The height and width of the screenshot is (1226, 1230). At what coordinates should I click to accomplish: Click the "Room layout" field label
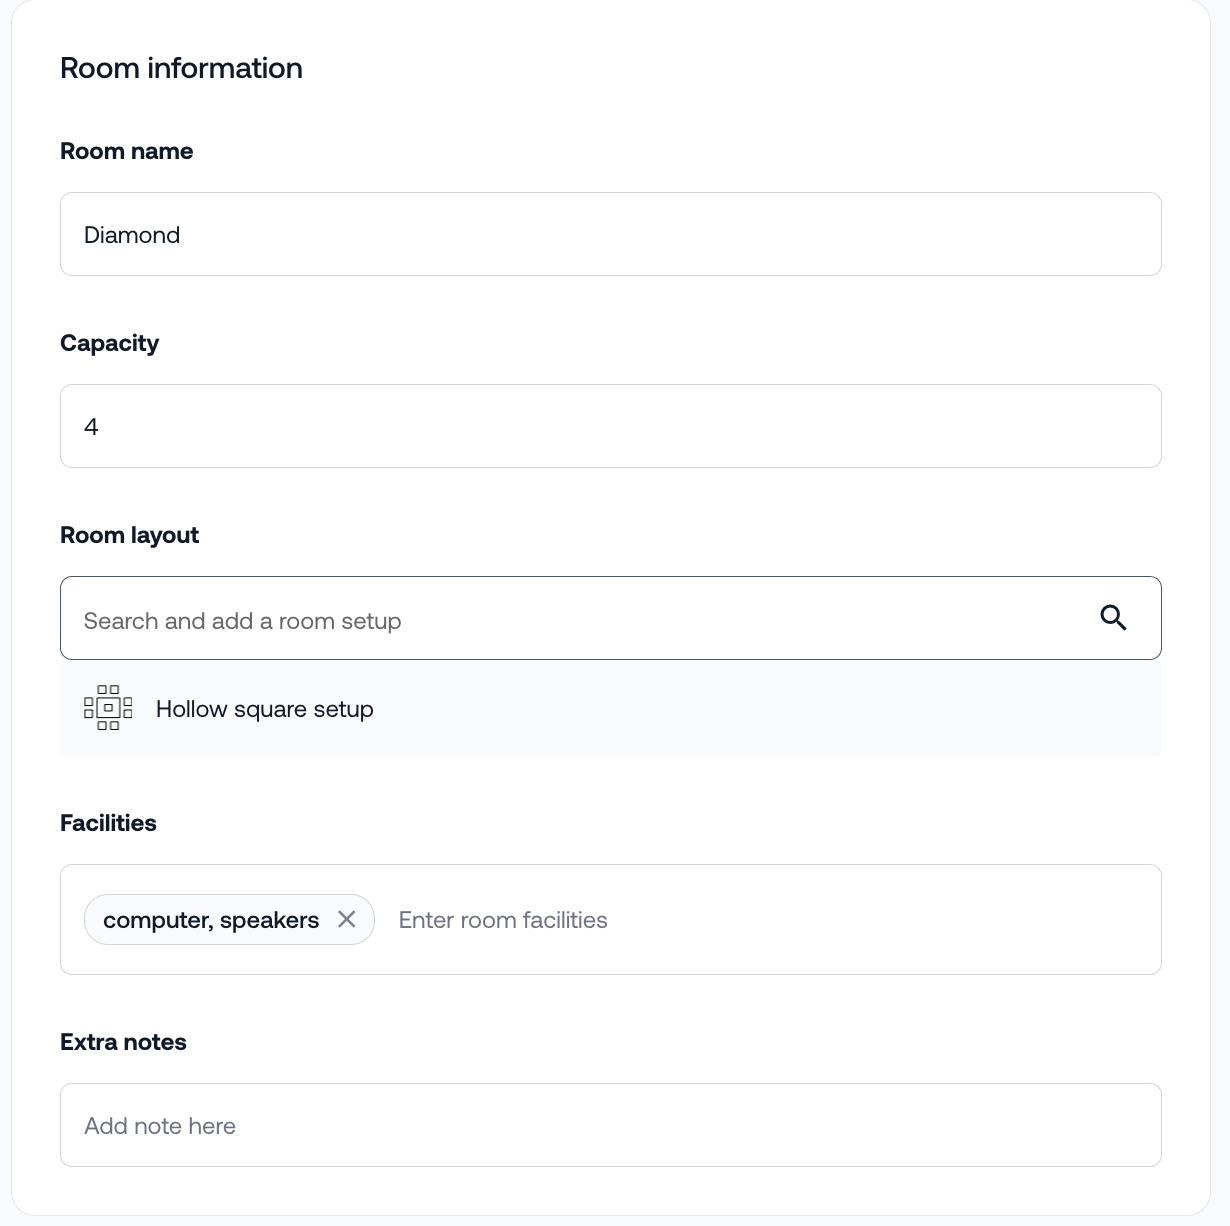(x=130, y=535)
